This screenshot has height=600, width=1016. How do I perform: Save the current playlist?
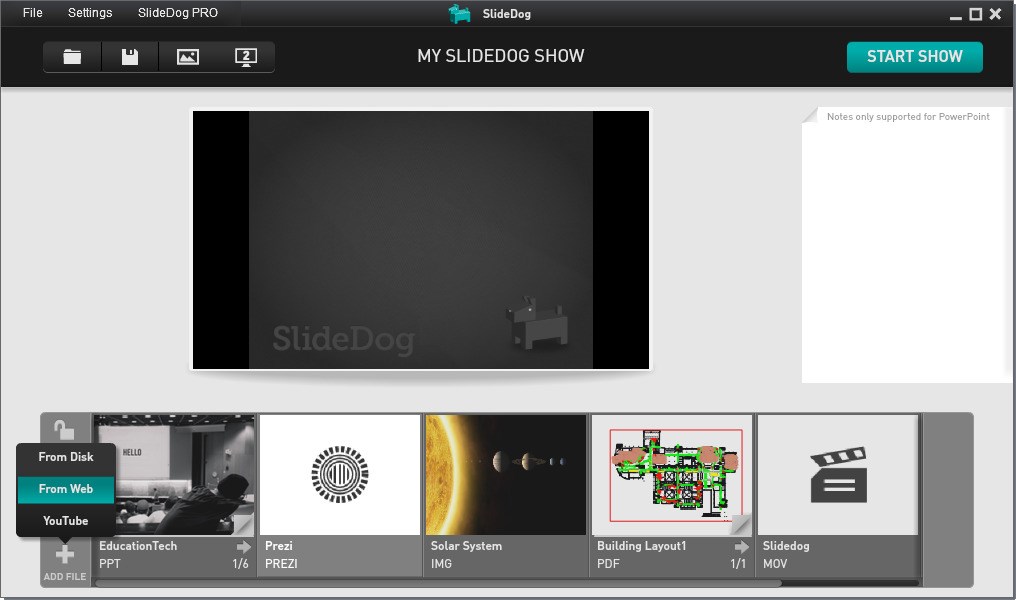point(130,57)
